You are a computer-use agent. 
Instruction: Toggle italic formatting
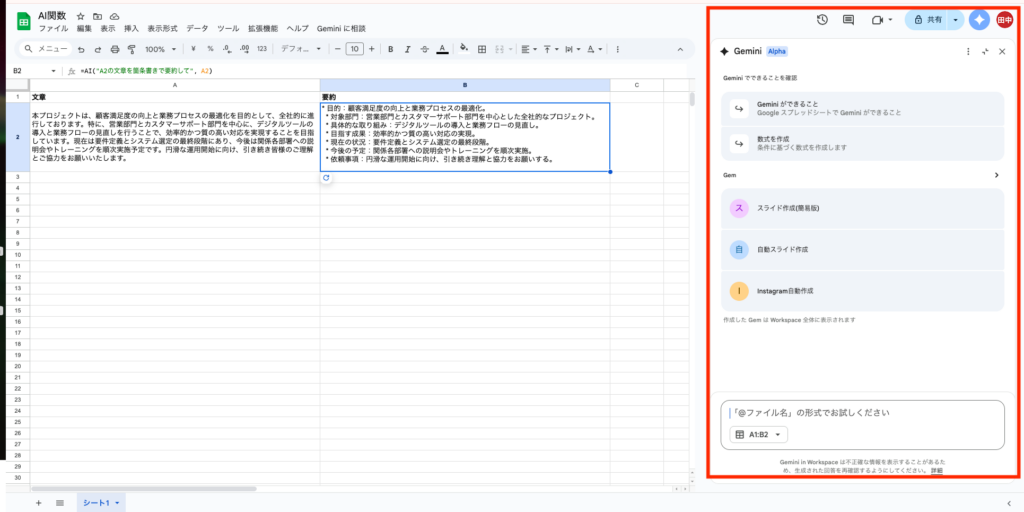coord(407,48)
